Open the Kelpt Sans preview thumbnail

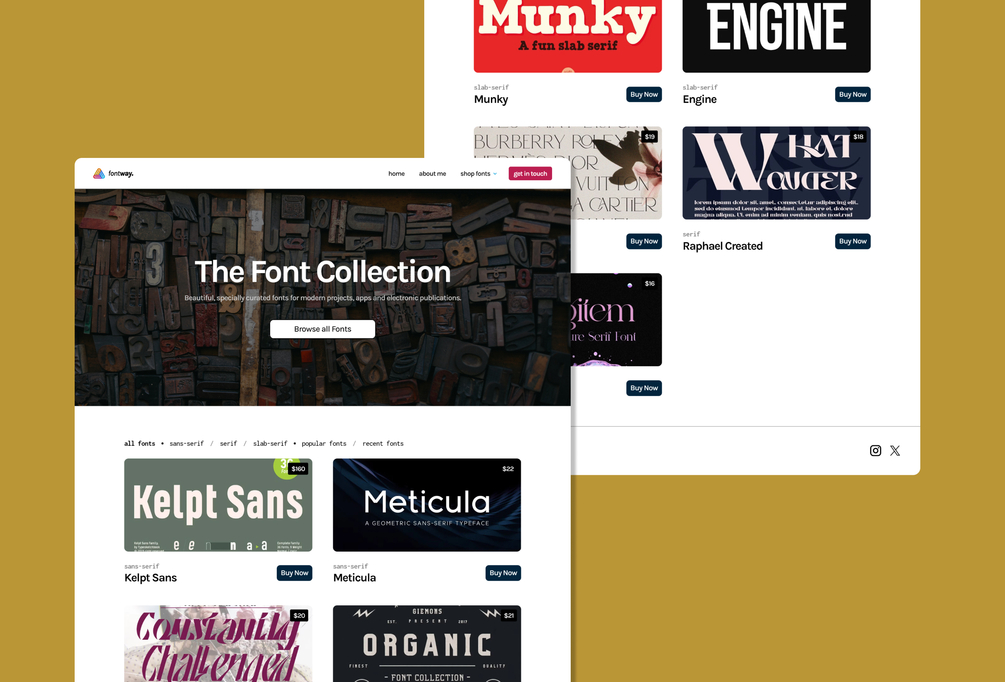point(218,505)
